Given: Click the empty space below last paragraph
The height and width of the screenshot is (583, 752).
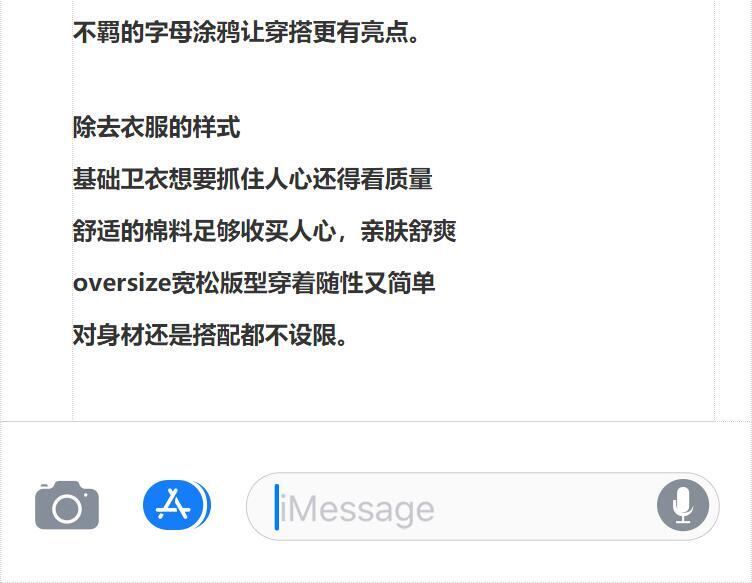Looking at the screenshot, I should pyautogui.click(x=393, y=386).
